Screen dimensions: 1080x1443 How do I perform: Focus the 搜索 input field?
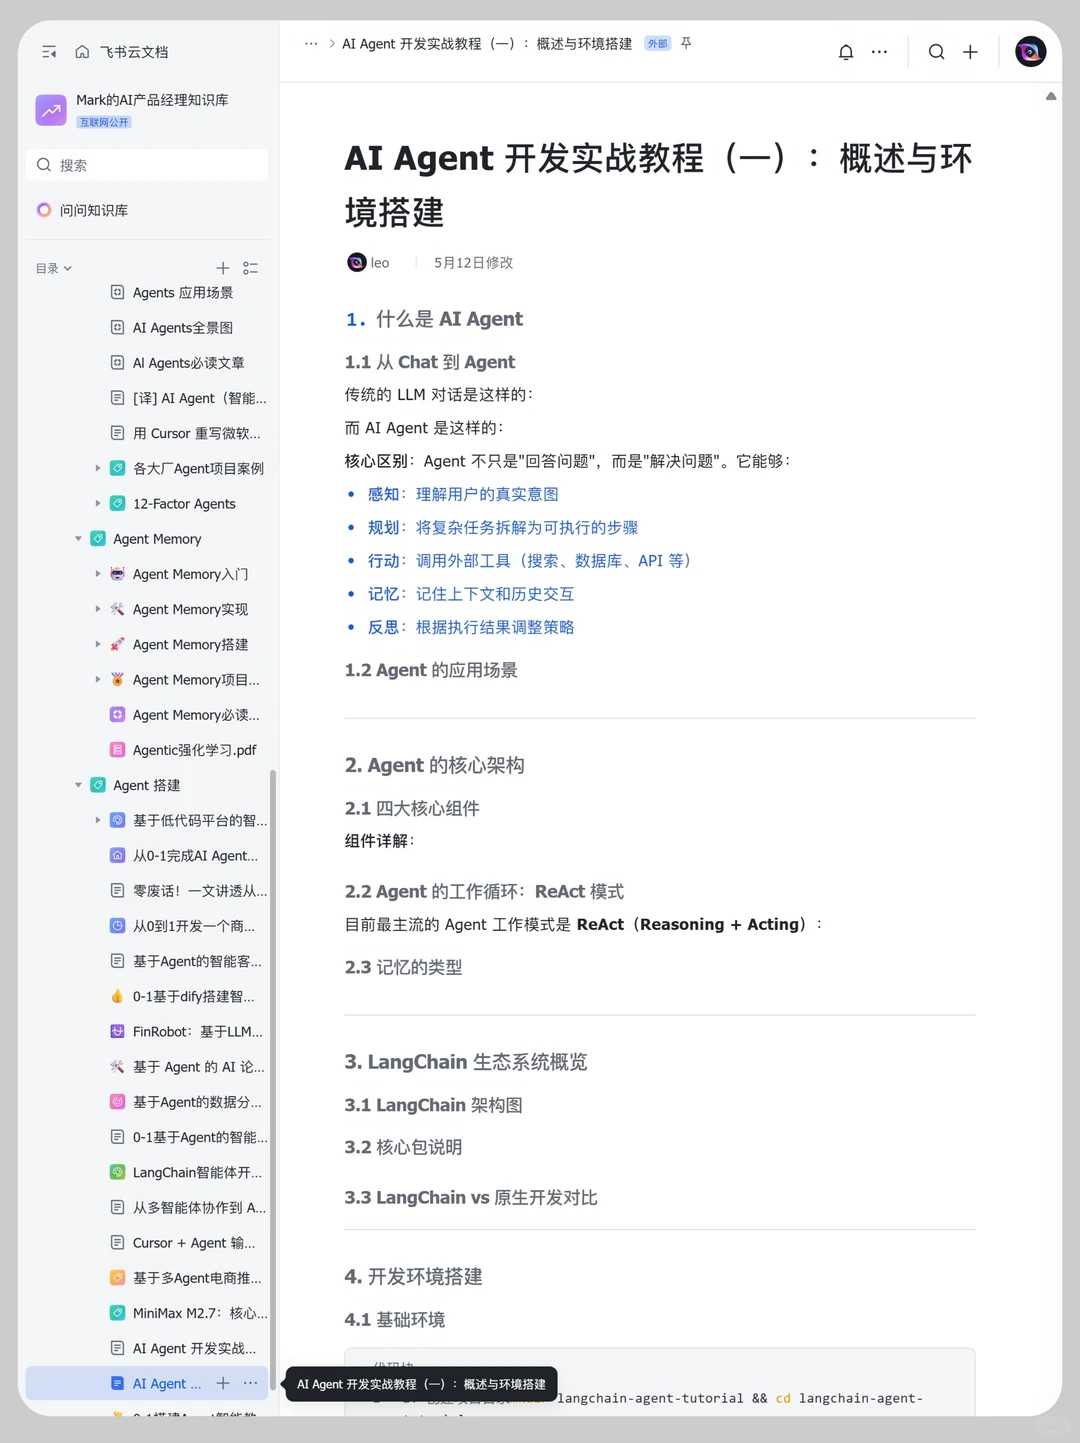(x=147, y=165)
